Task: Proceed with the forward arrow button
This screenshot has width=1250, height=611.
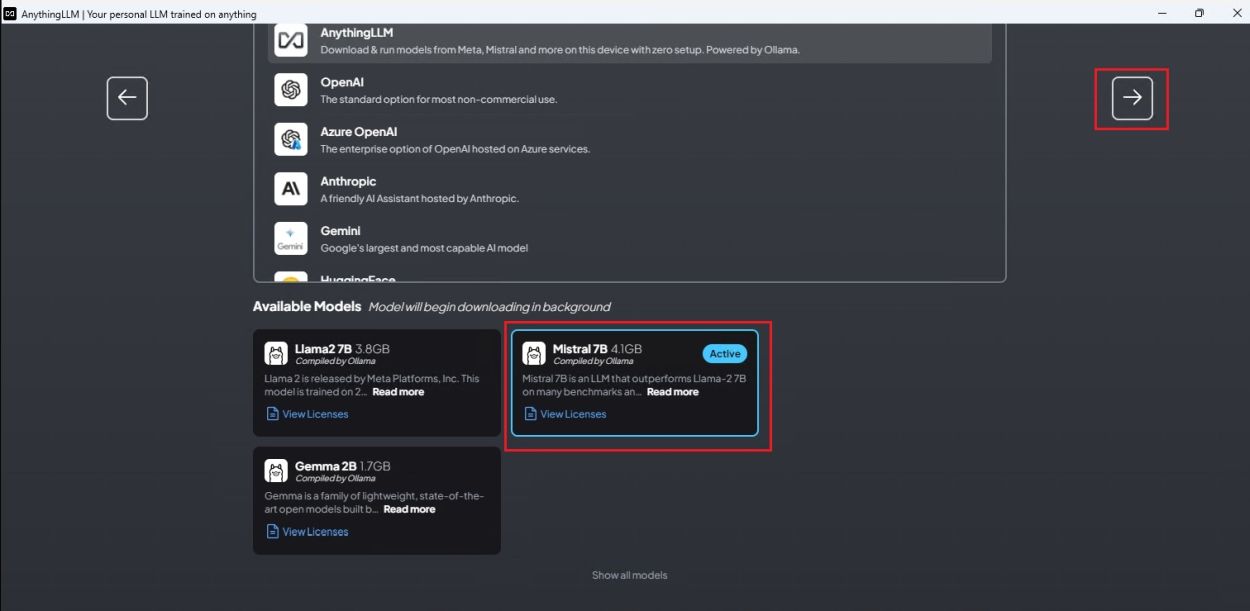Action: (1130, 97)
